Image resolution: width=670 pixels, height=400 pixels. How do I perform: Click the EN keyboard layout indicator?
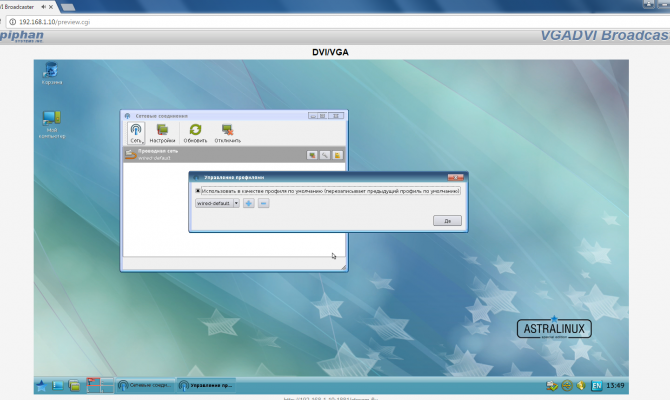[597, 386]
